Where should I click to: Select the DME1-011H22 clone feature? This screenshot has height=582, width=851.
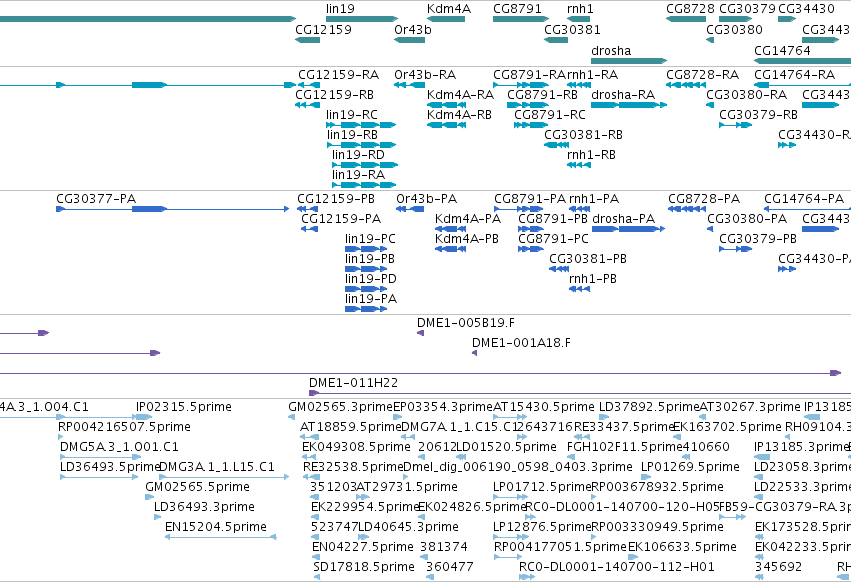pyautogui.click(x=580, y=393)
